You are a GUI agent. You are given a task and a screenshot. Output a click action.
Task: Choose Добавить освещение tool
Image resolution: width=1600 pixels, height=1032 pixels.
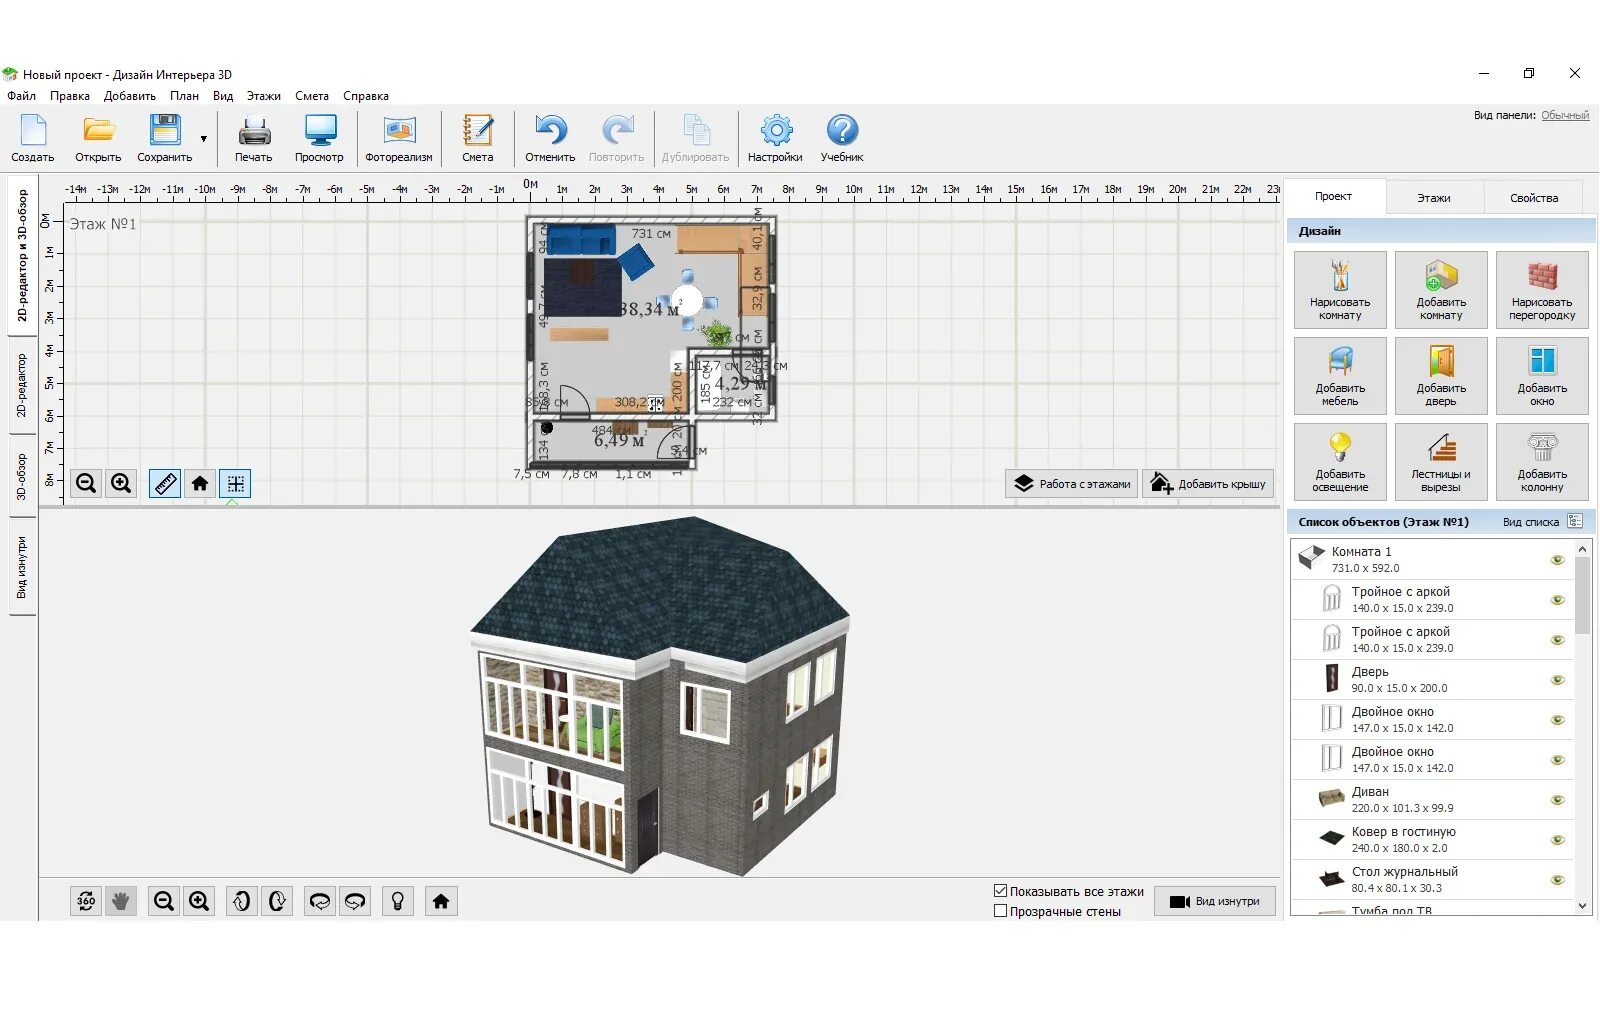(x=1340, y=462)
